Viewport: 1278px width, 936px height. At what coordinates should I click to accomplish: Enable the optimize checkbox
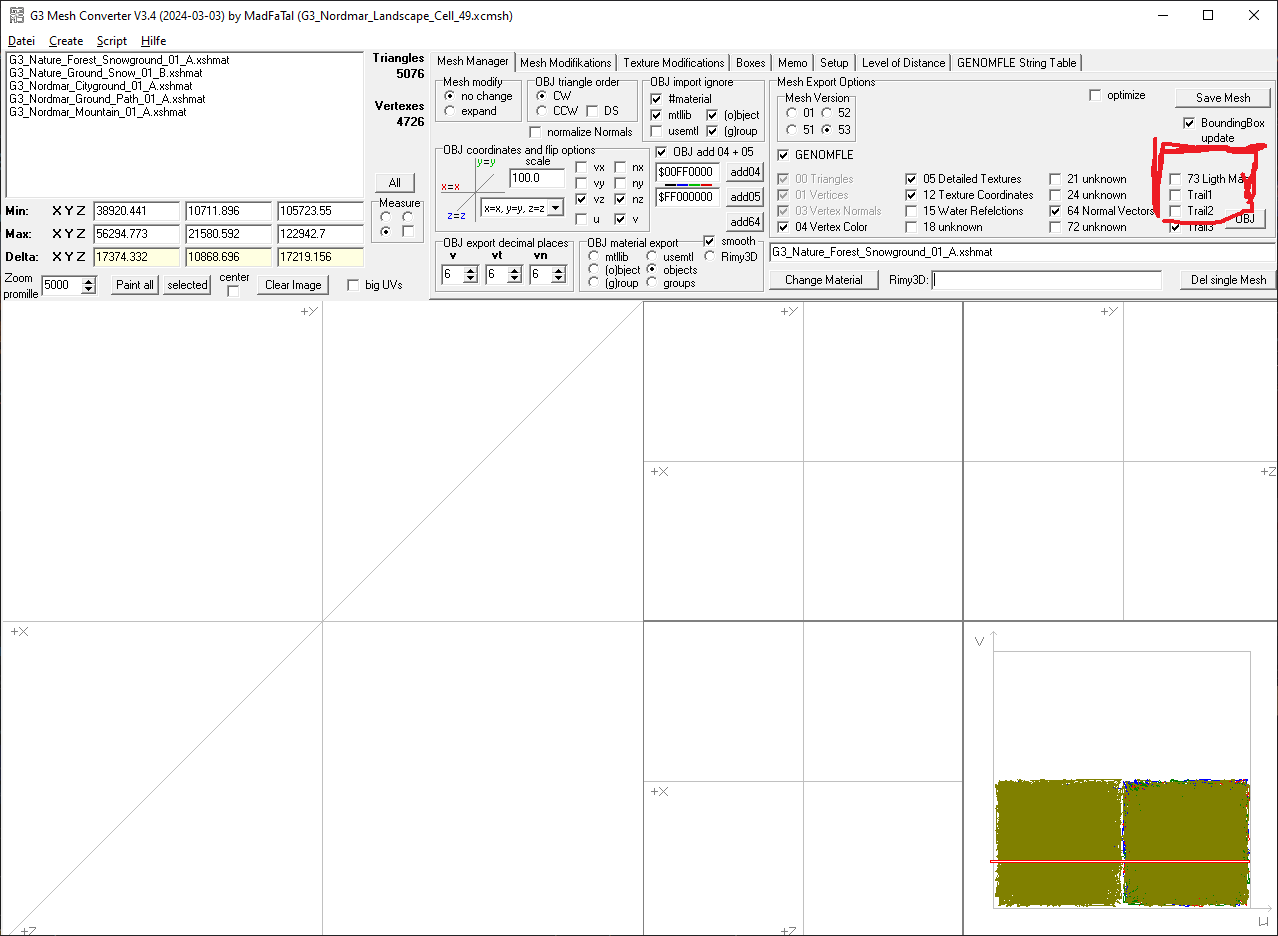[1095, 95]
